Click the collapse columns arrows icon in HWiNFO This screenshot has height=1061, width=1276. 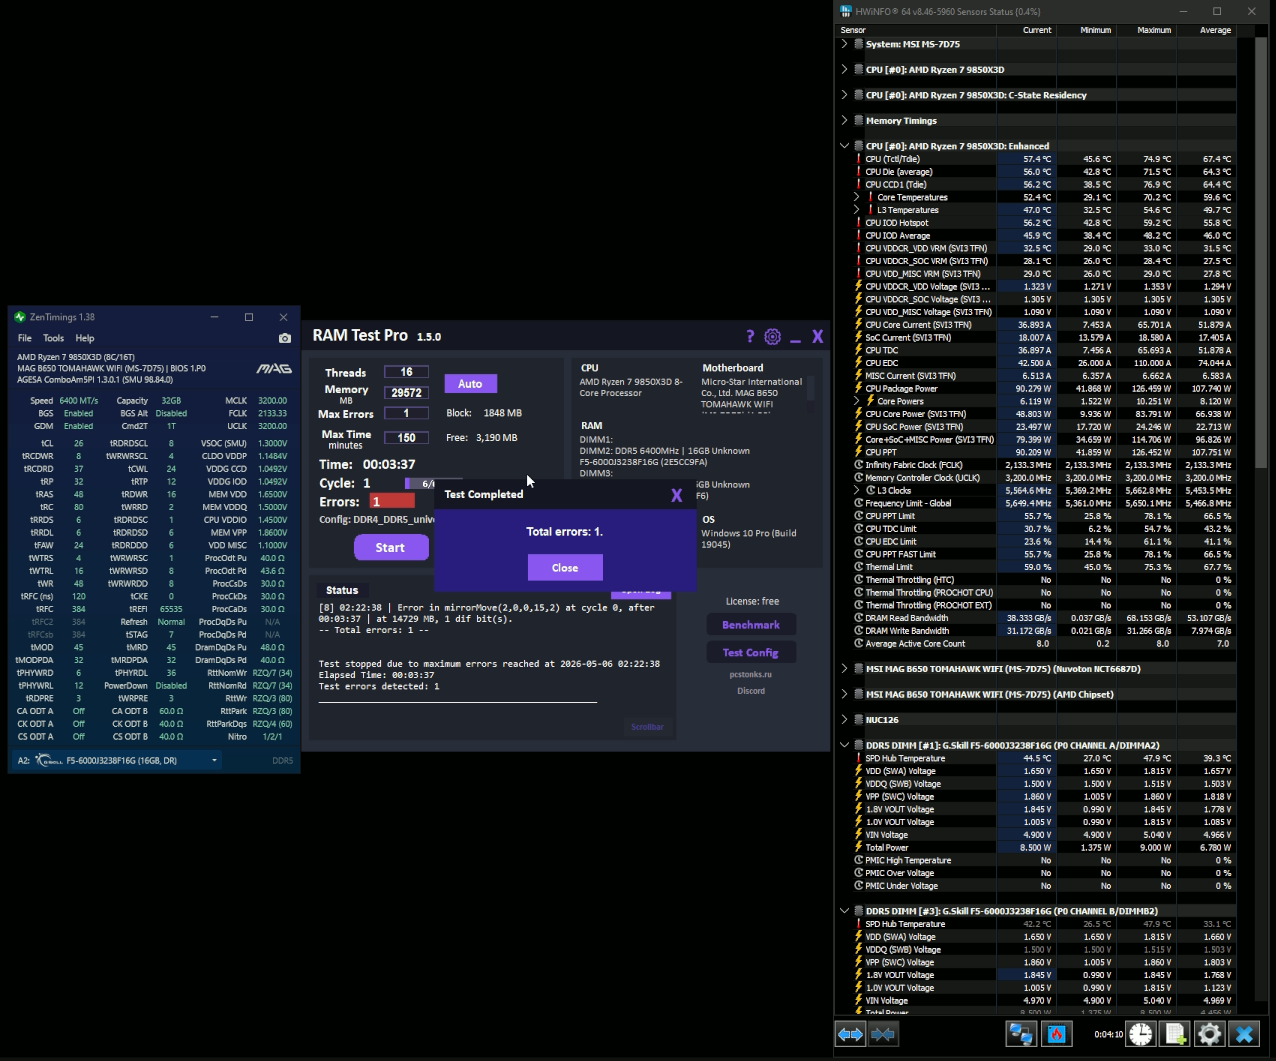883,1034
